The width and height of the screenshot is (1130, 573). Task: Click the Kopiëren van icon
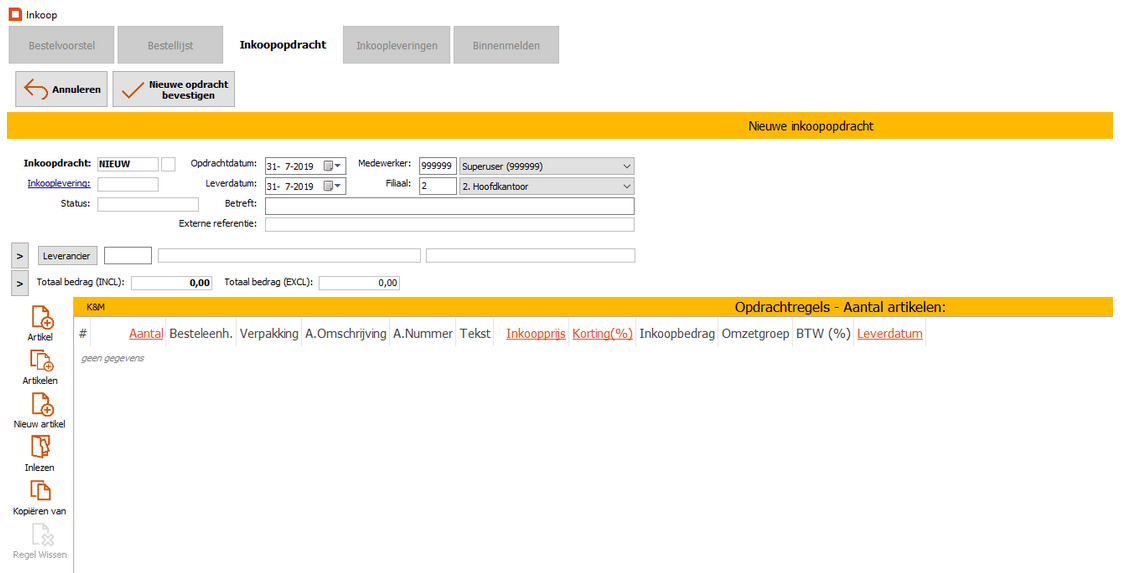coord(41,491)
